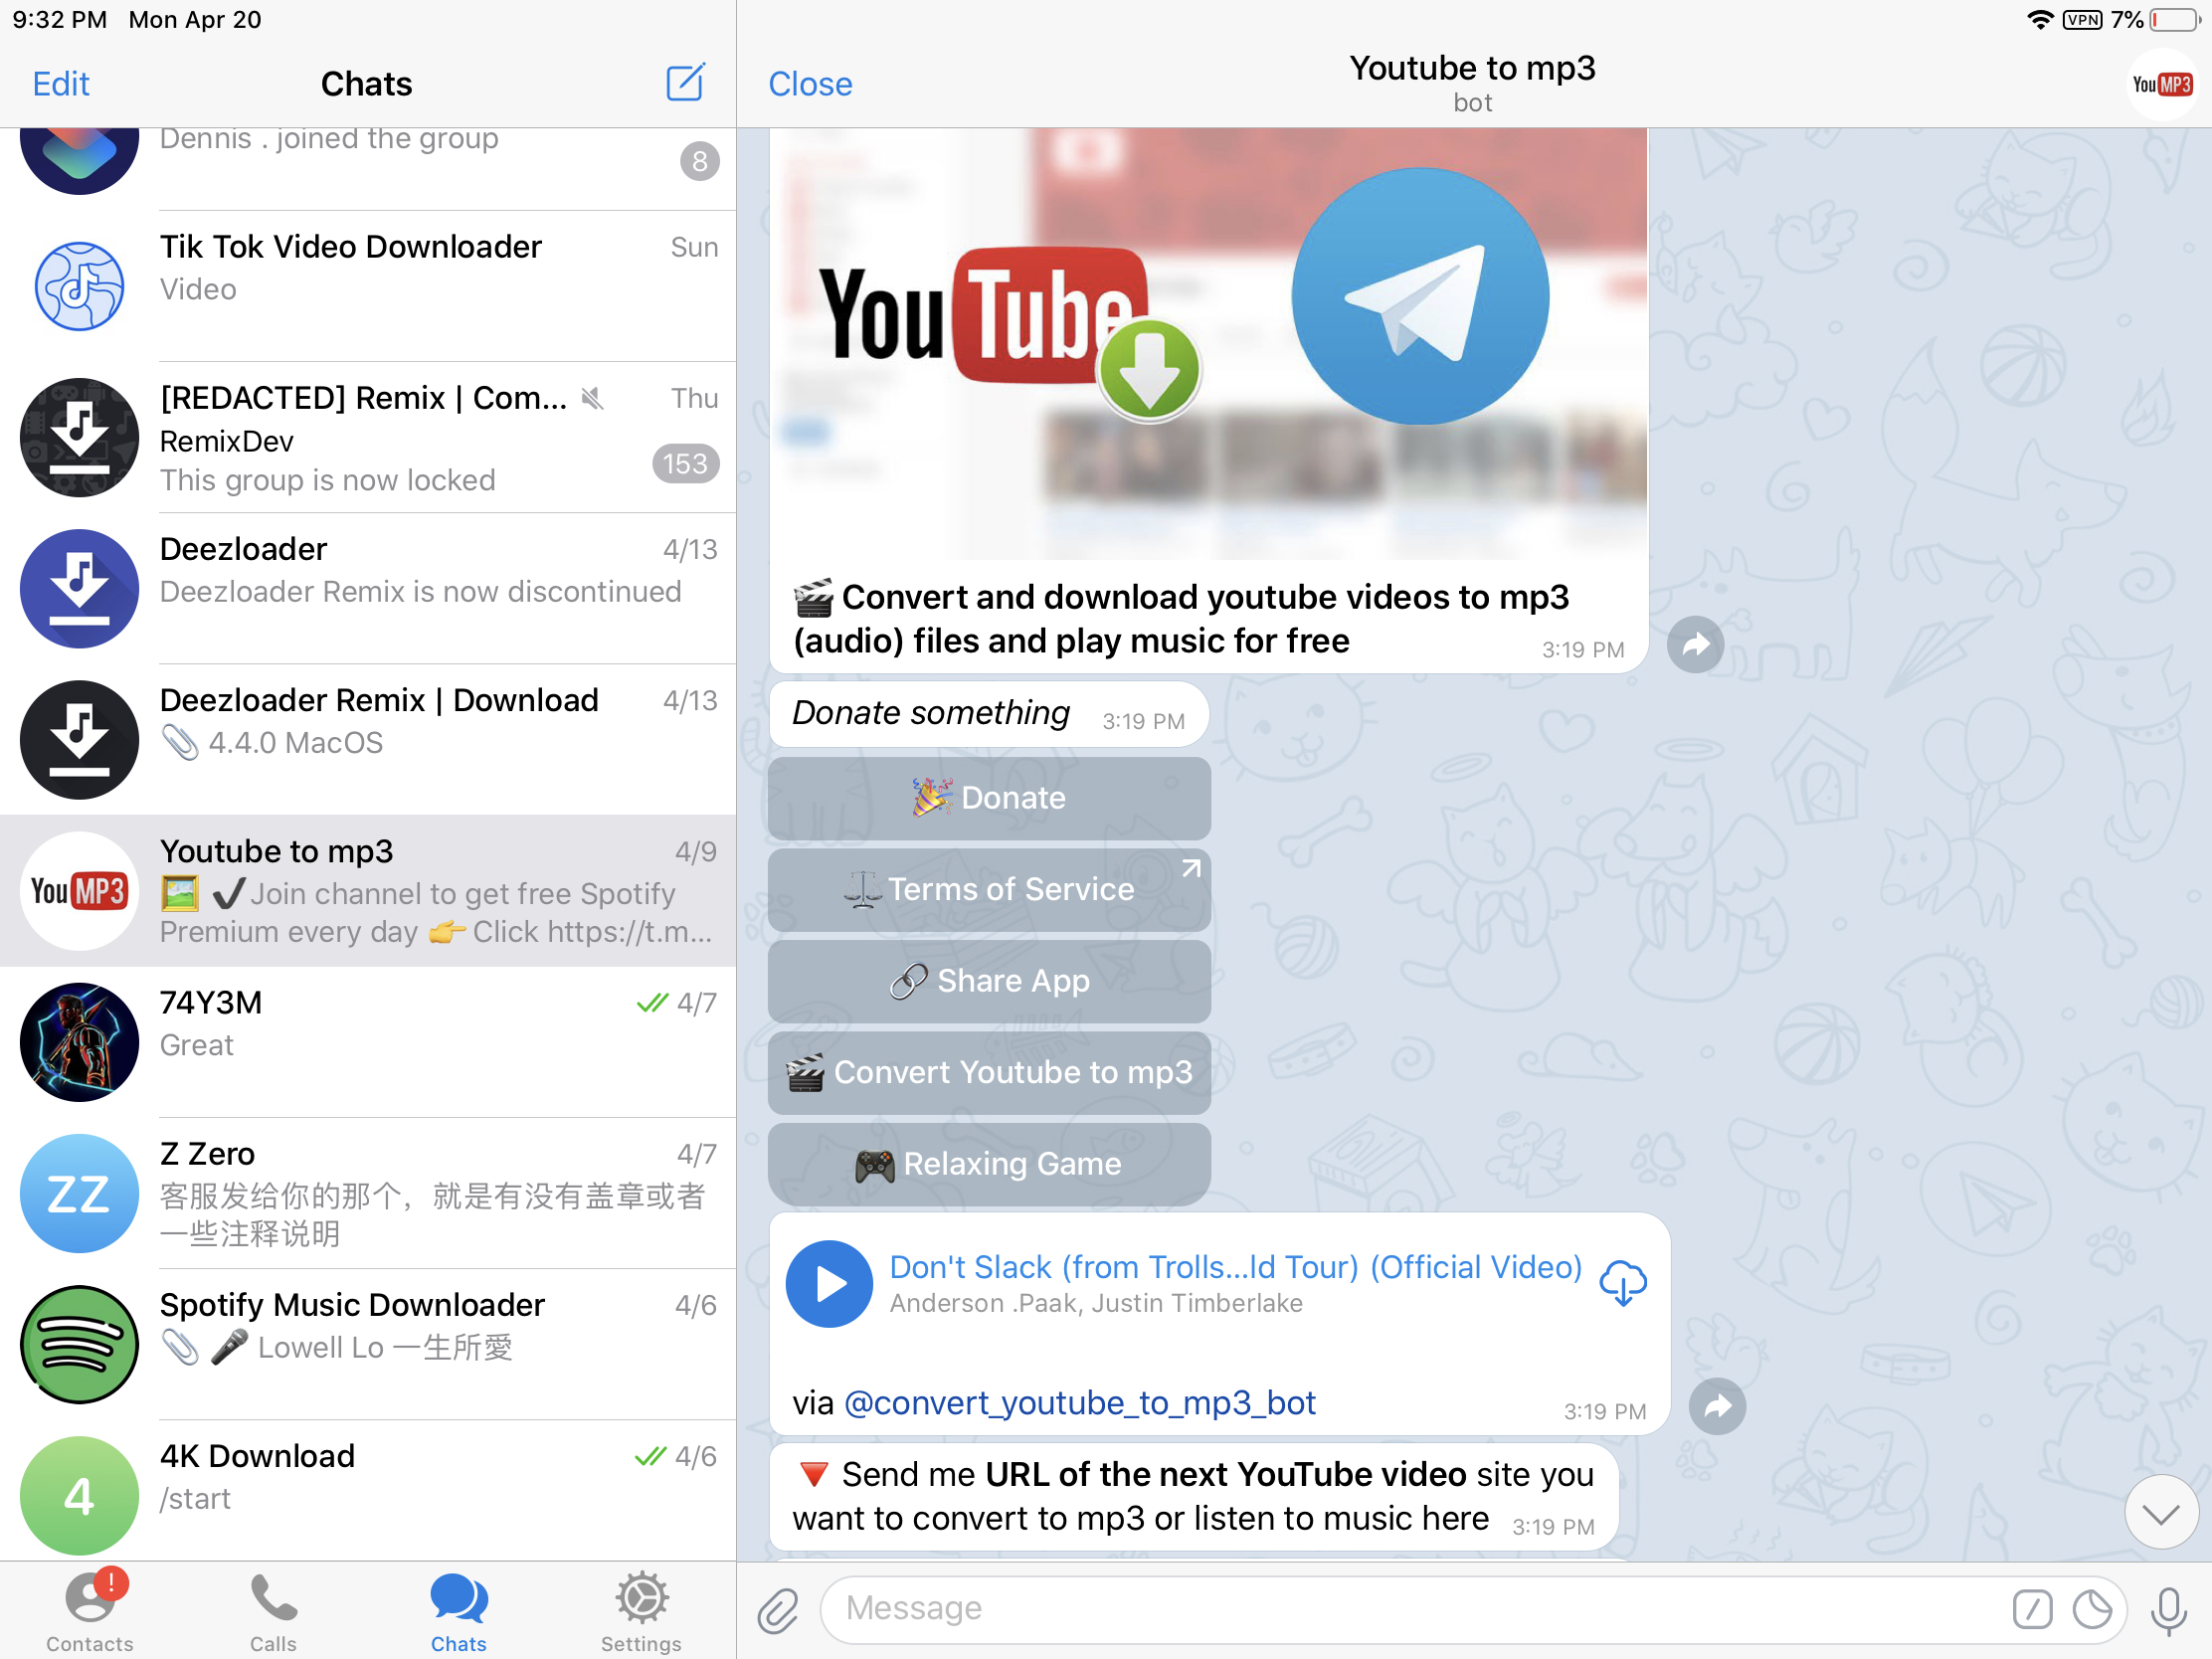Screen dimensions: 2212x1659
Task: Scroll down using the bottom arrow button
Action: pyautogui.click(x=2159, y=1513)
